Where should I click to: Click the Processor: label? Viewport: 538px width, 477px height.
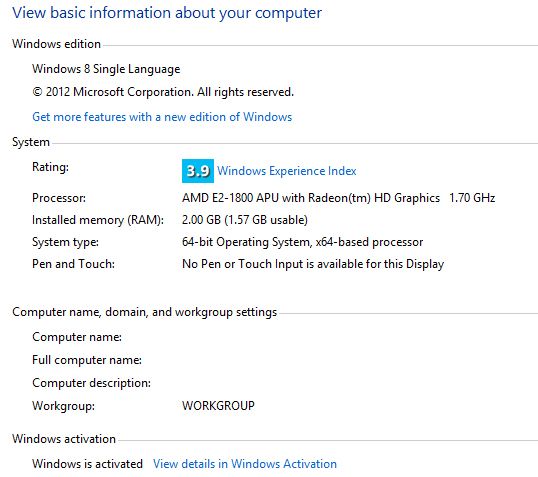[59, 198]
